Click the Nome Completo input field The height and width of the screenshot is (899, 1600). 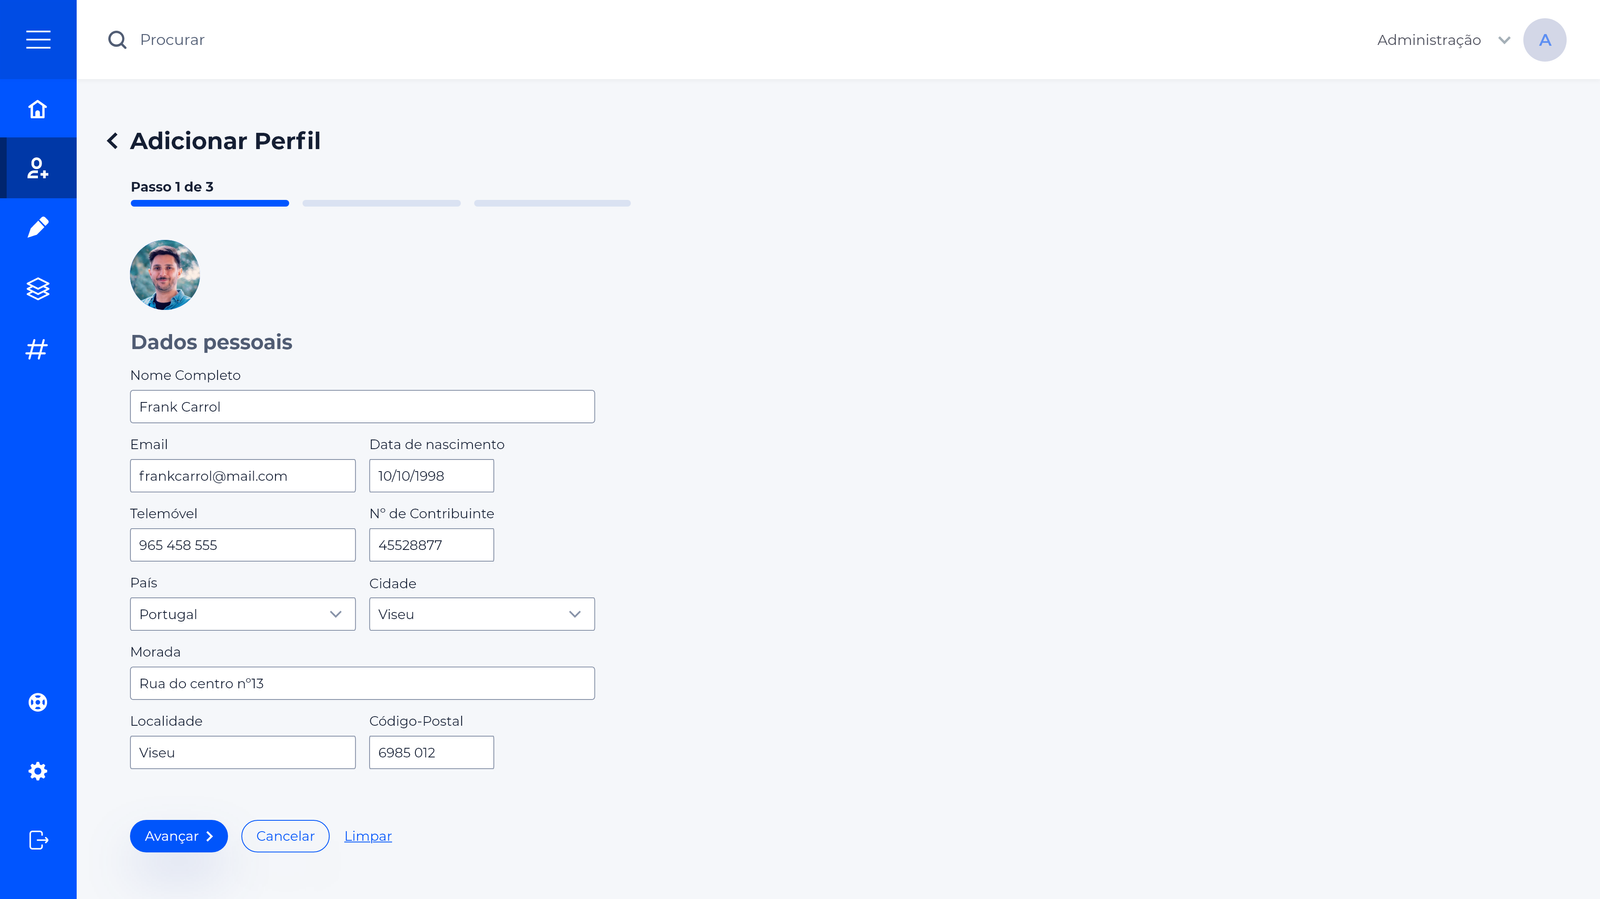click(x=362, y=407)
